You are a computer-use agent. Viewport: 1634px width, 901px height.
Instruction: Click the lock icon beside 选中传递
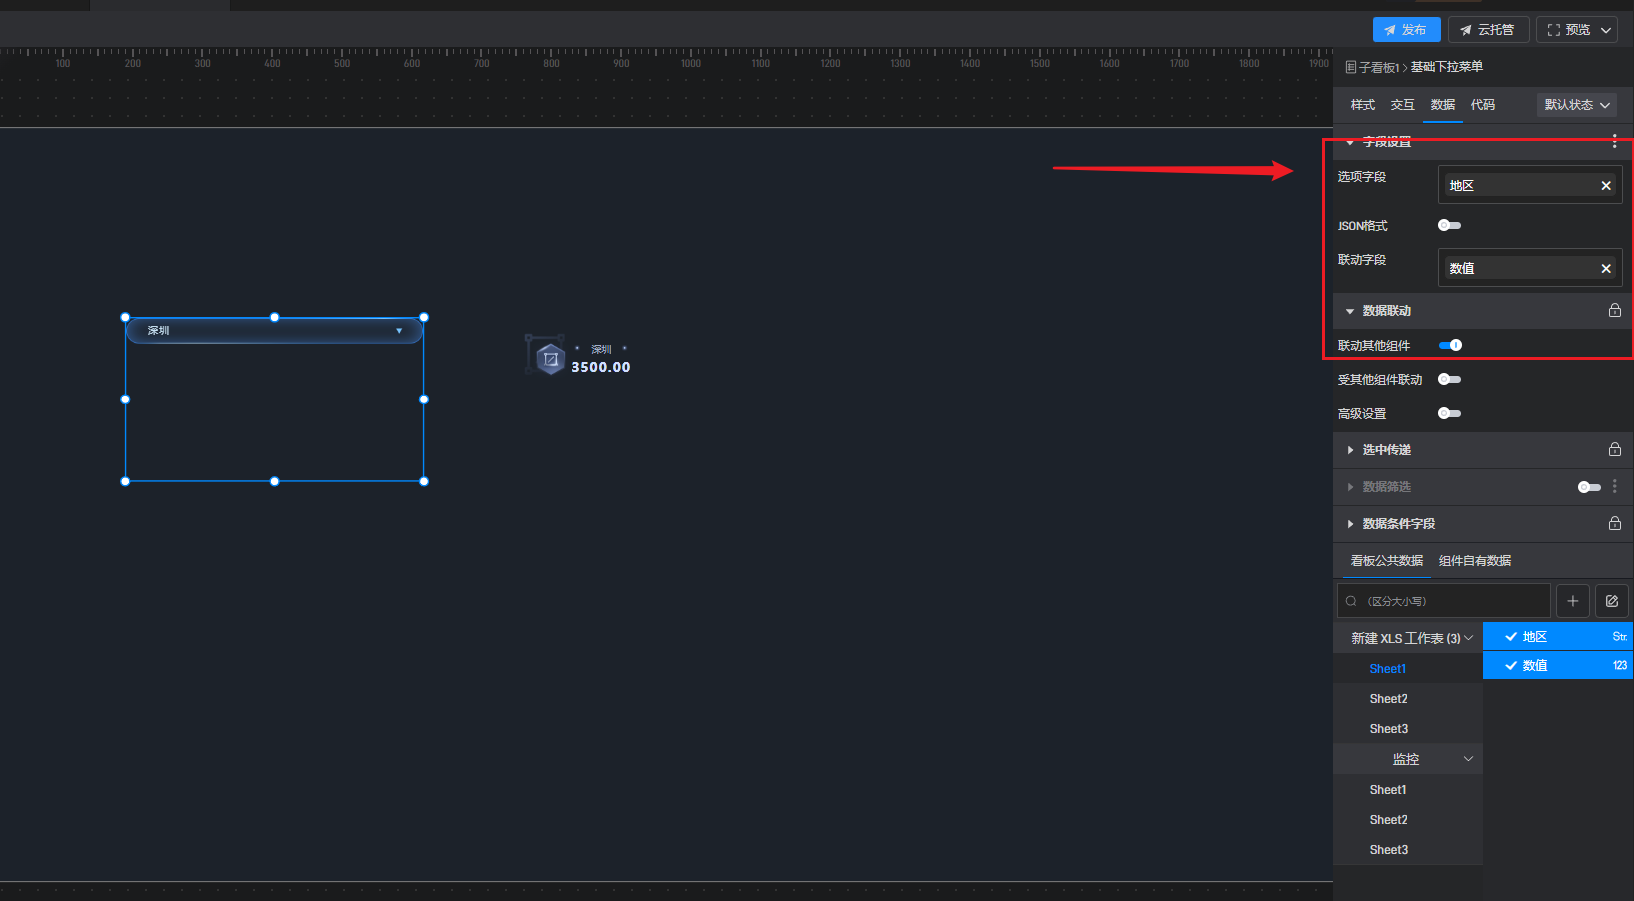1614,450
